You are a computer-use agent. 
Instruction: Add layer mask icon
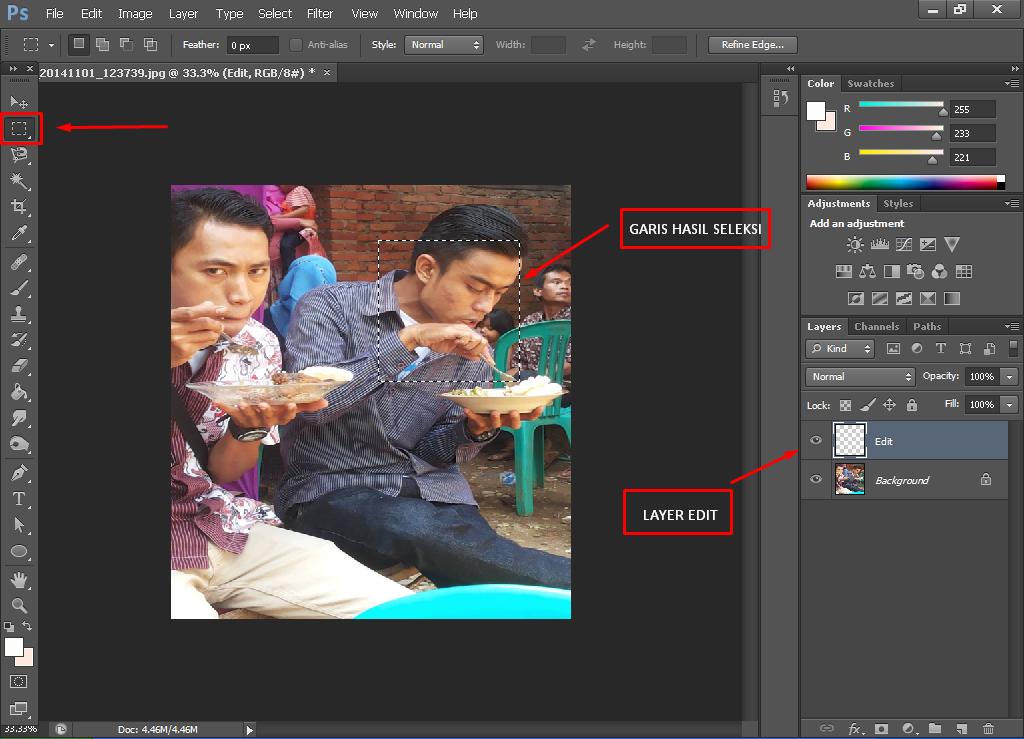pyautogui.click(x=882, y=729)
